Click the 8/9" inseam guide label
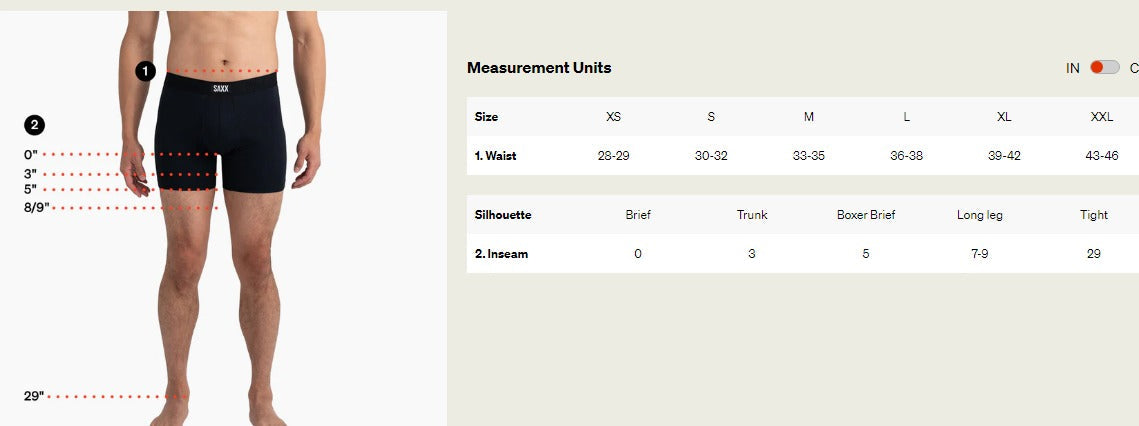1139x426 pixels. [36, 208]
